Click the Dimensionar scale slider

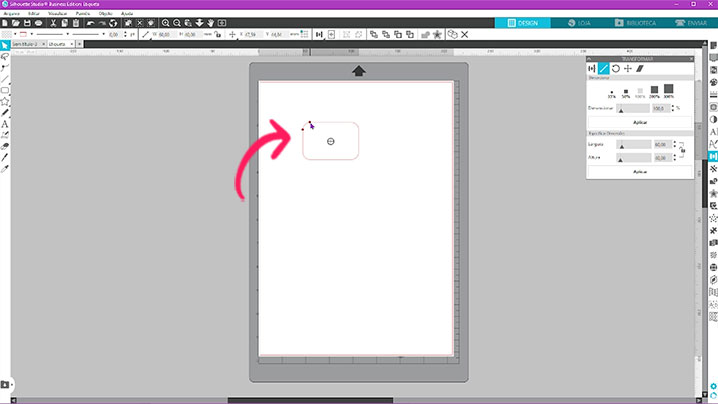[x=633, y=107]
